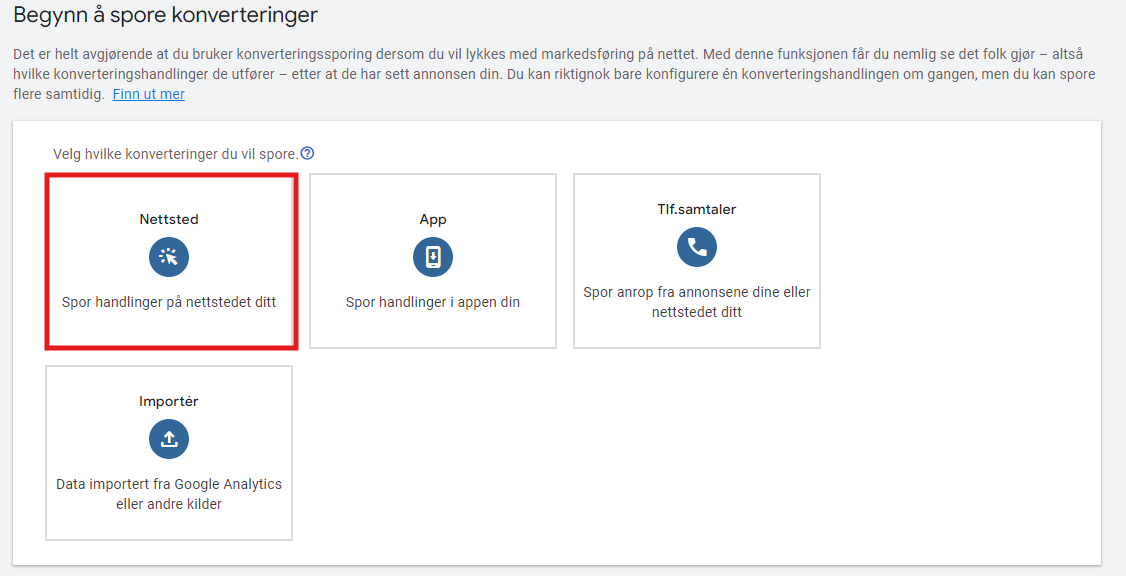This screenshot has height=576, width=1126.
Task: Click the upload arrow icon under Importér
Action: [x=169, y=439]
